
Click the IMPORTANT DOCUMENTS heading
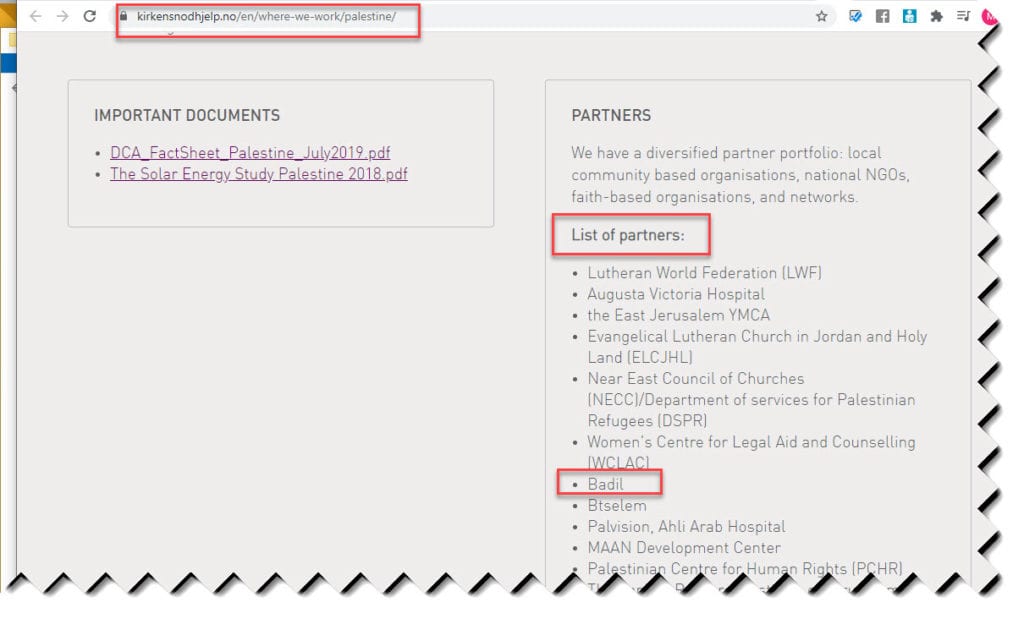click(187, 116)
